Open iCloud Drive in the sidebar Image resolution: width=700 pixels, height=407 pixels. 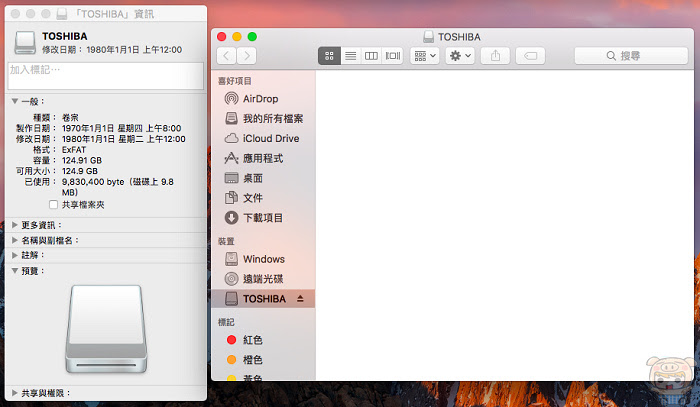[263, 138]
